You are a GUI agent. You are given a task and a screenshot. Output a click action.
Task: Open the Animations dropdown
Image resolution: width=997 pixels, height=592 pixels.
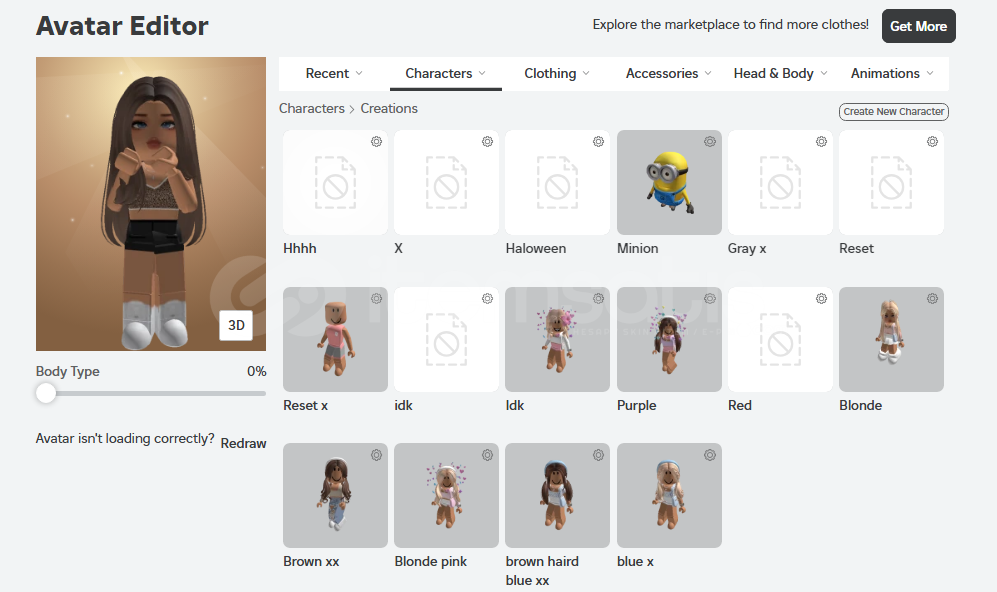point(891,74)
